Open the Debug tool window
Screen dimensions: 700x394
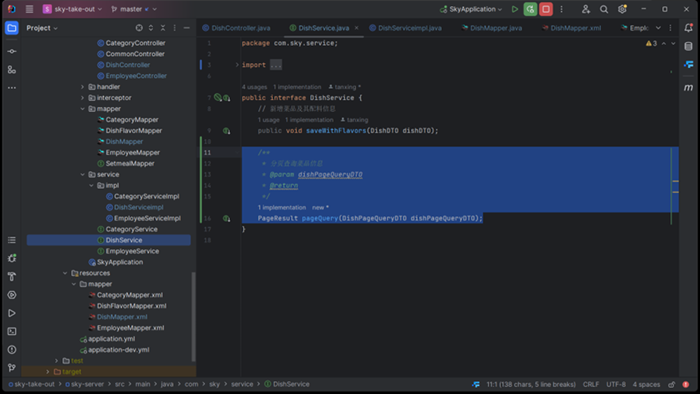pyautogui.click(x=12, y=258)
